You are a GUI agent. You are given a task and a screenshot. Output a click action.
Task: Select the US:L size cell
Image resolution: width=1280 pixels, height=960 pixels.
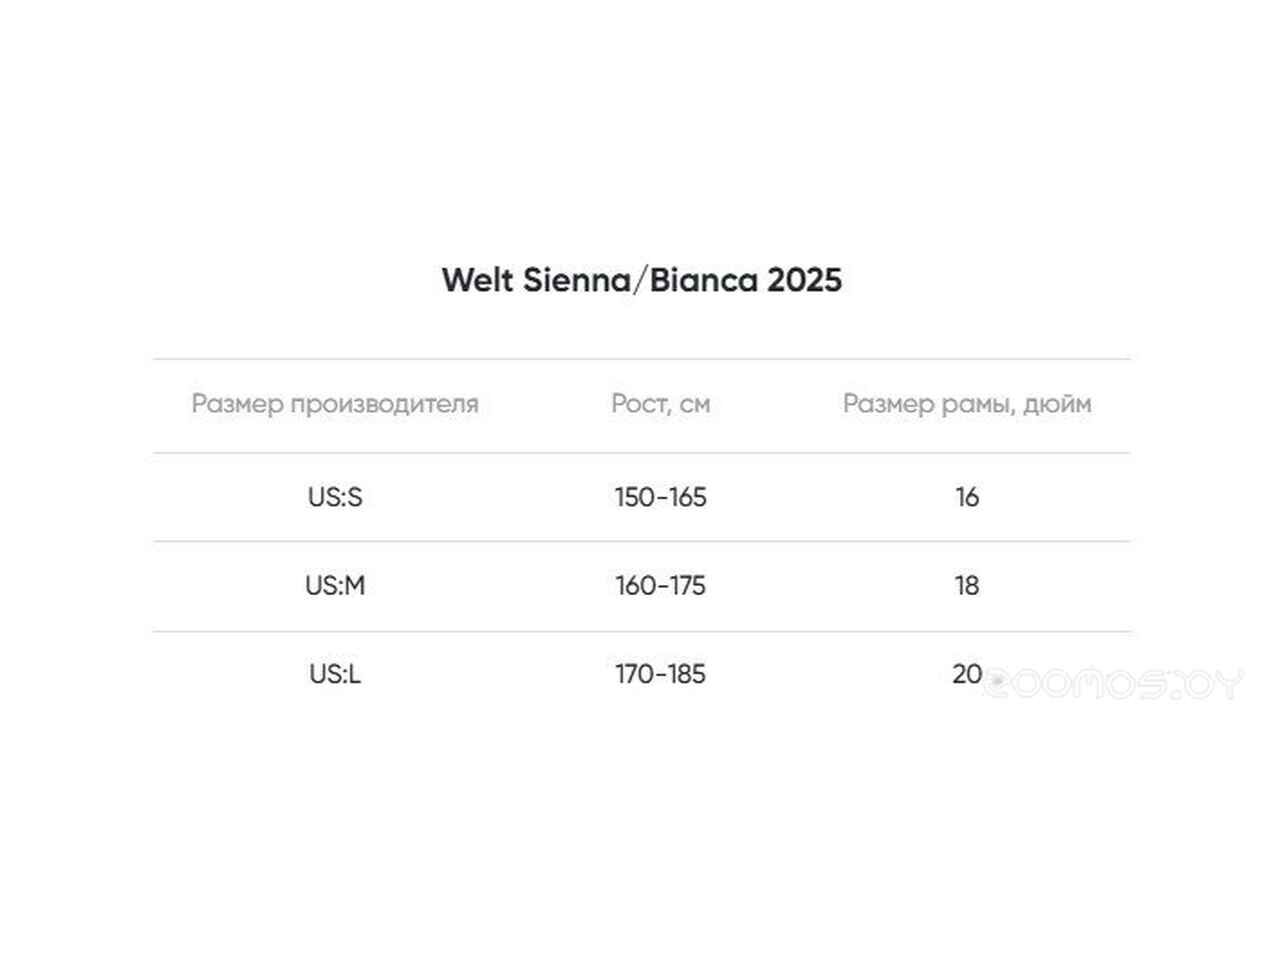click(x=335, y=675)
